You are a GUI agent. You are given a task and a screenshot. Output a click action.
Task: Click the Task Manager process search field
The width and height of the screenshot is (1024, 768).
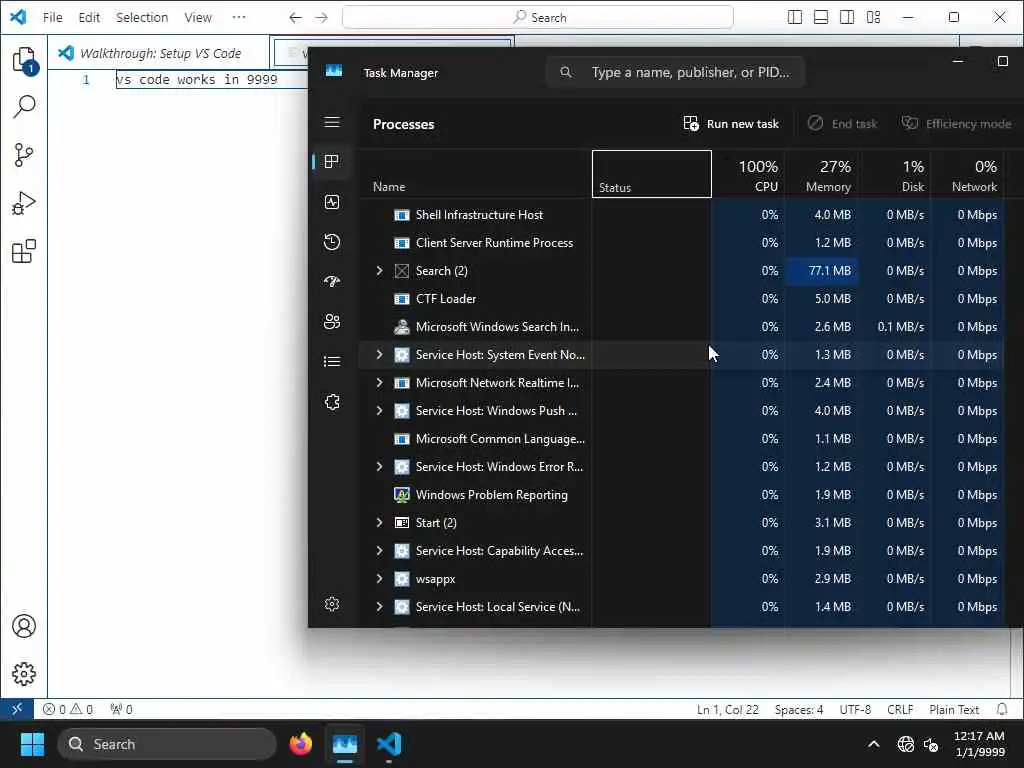tap(676, 72)
